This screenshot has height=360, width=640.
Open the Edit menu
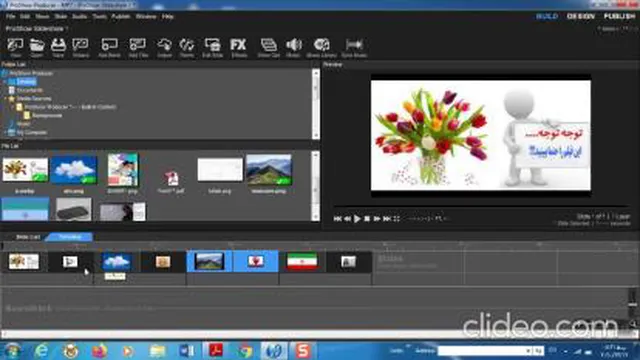click(x=25, y=17)
